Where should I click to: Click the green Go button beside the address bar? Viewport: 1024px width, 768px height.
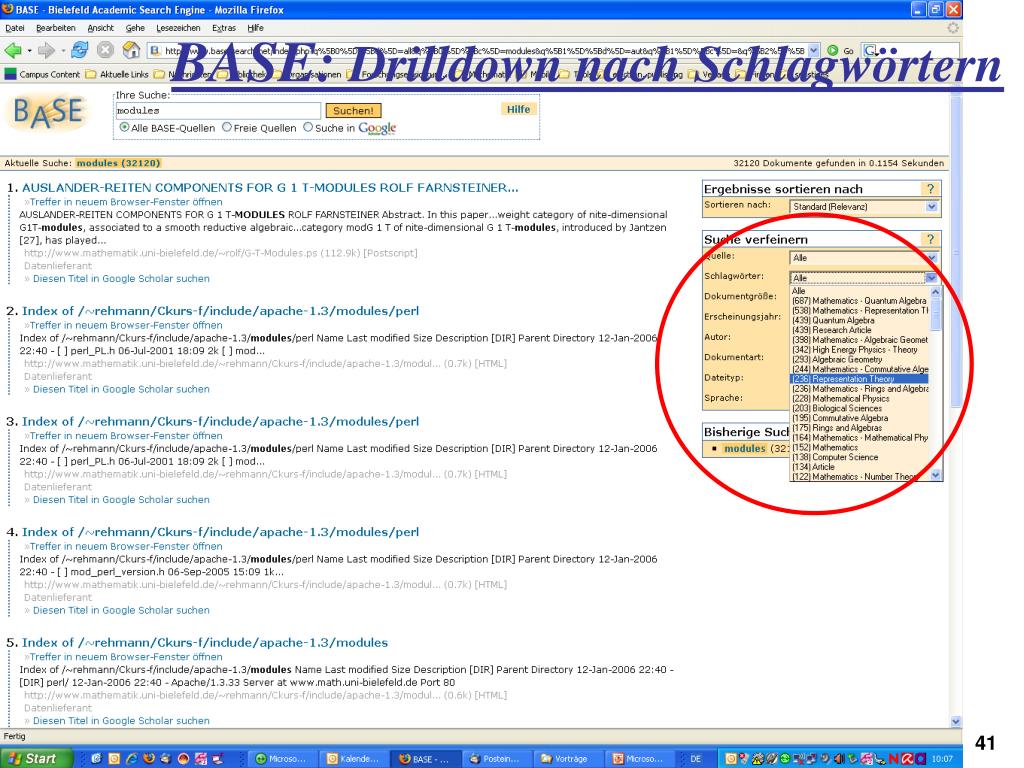pos(840,50)
